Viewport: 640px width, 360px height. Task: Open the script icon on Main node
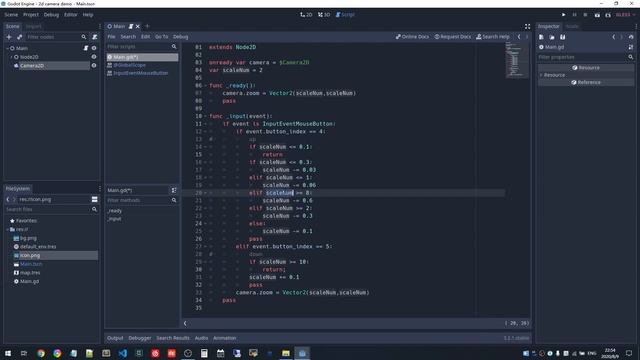[x=86, y=48]
